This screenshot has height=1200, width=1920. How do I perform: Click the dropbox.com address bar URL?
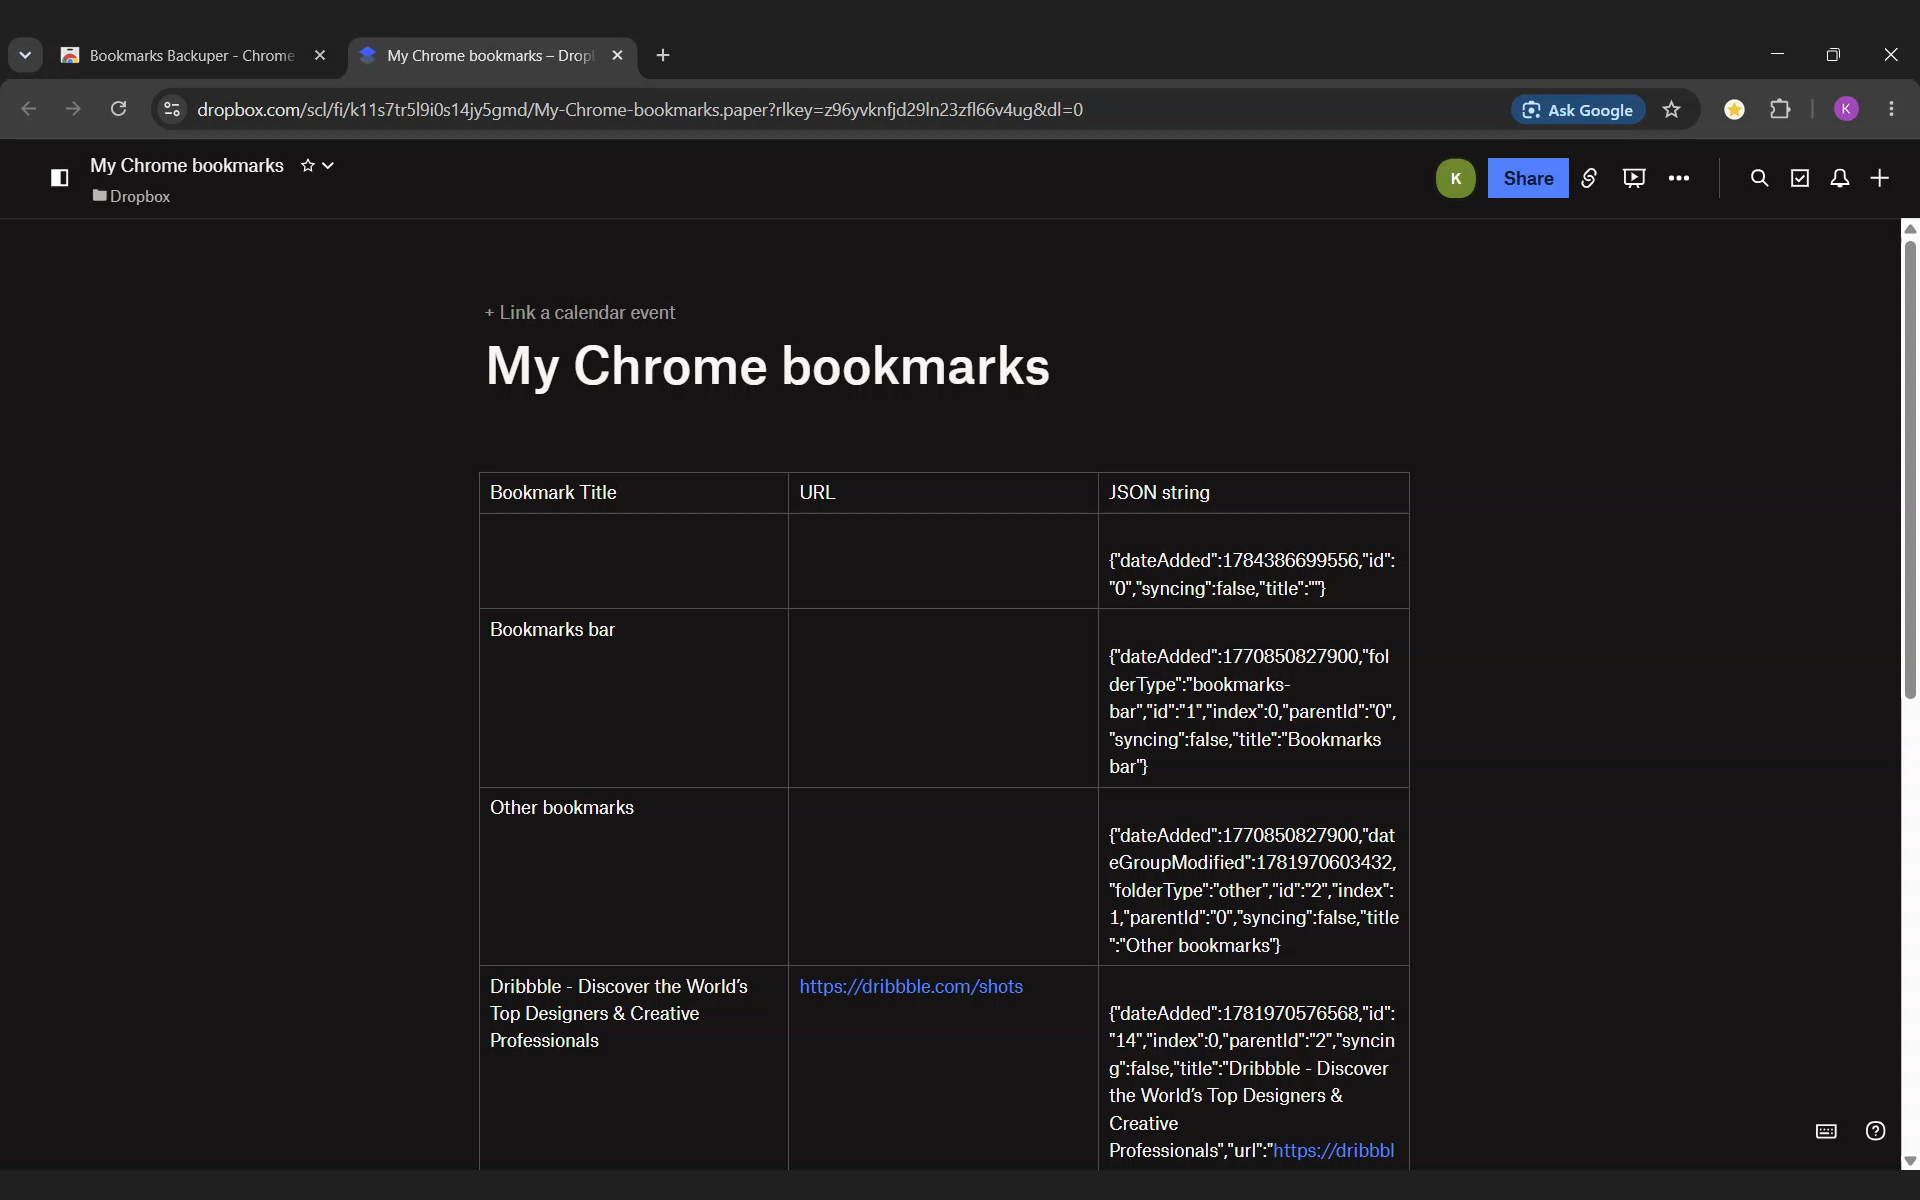click(x=640, y=110)
